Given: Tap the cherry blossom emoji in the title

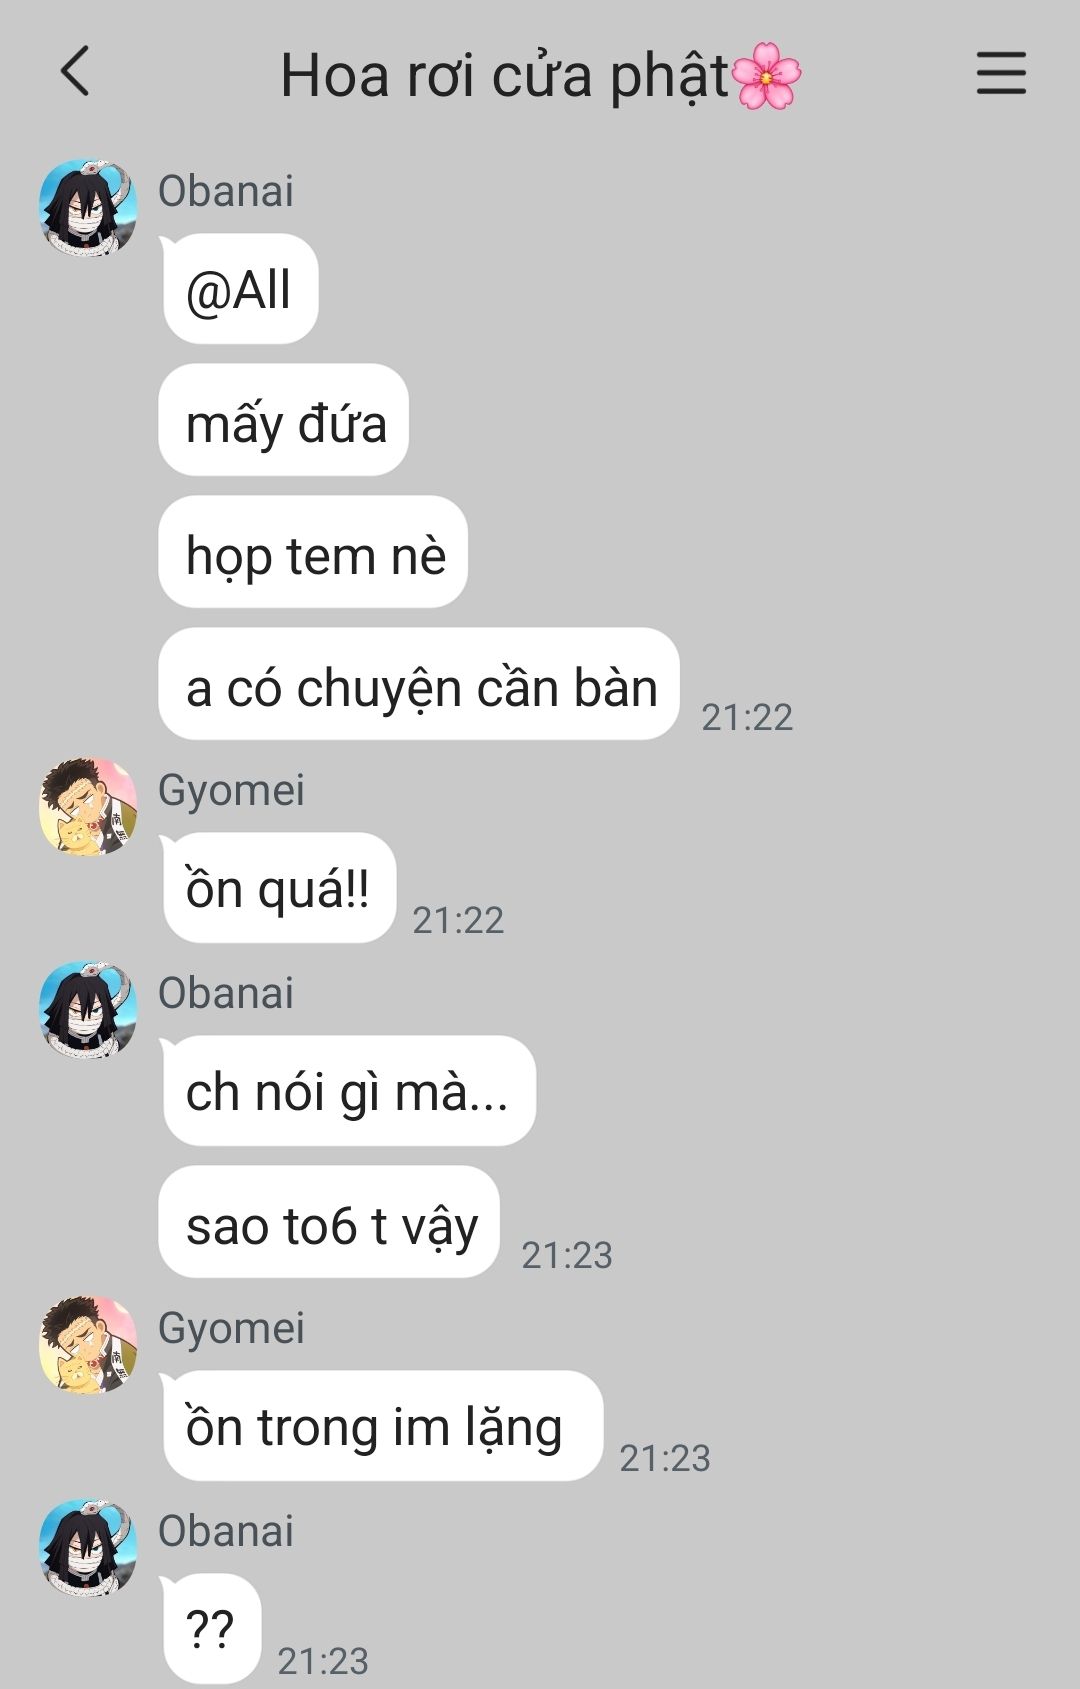Looking at the screenshot, I should [767, 75].
